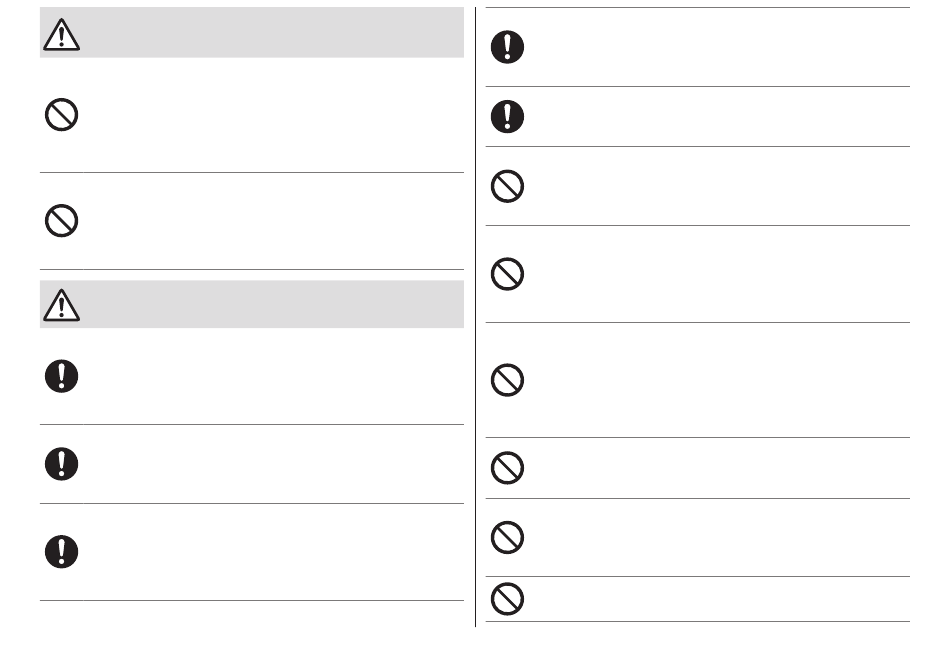Click the fourth prohibition icon in the right column

pyautogui.click(x=507, y=468)
